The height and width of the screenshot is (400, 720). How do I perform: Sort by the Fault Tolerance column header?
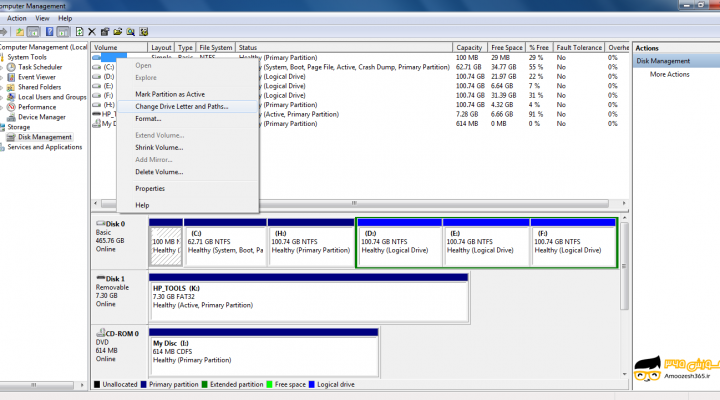click(579, 48)
